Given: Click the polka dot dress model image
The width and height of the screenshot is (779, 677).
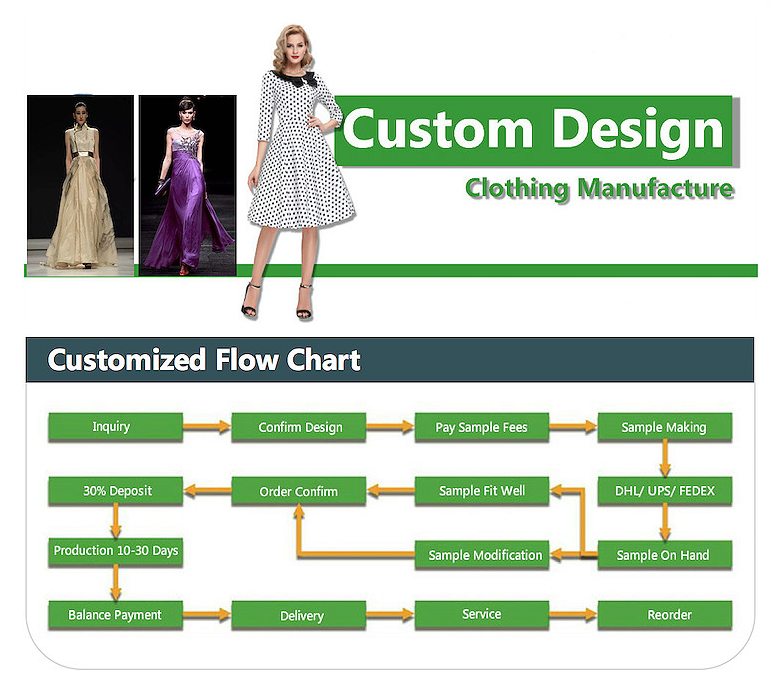Looking at the screenshot, I should [x=297, y=171].
